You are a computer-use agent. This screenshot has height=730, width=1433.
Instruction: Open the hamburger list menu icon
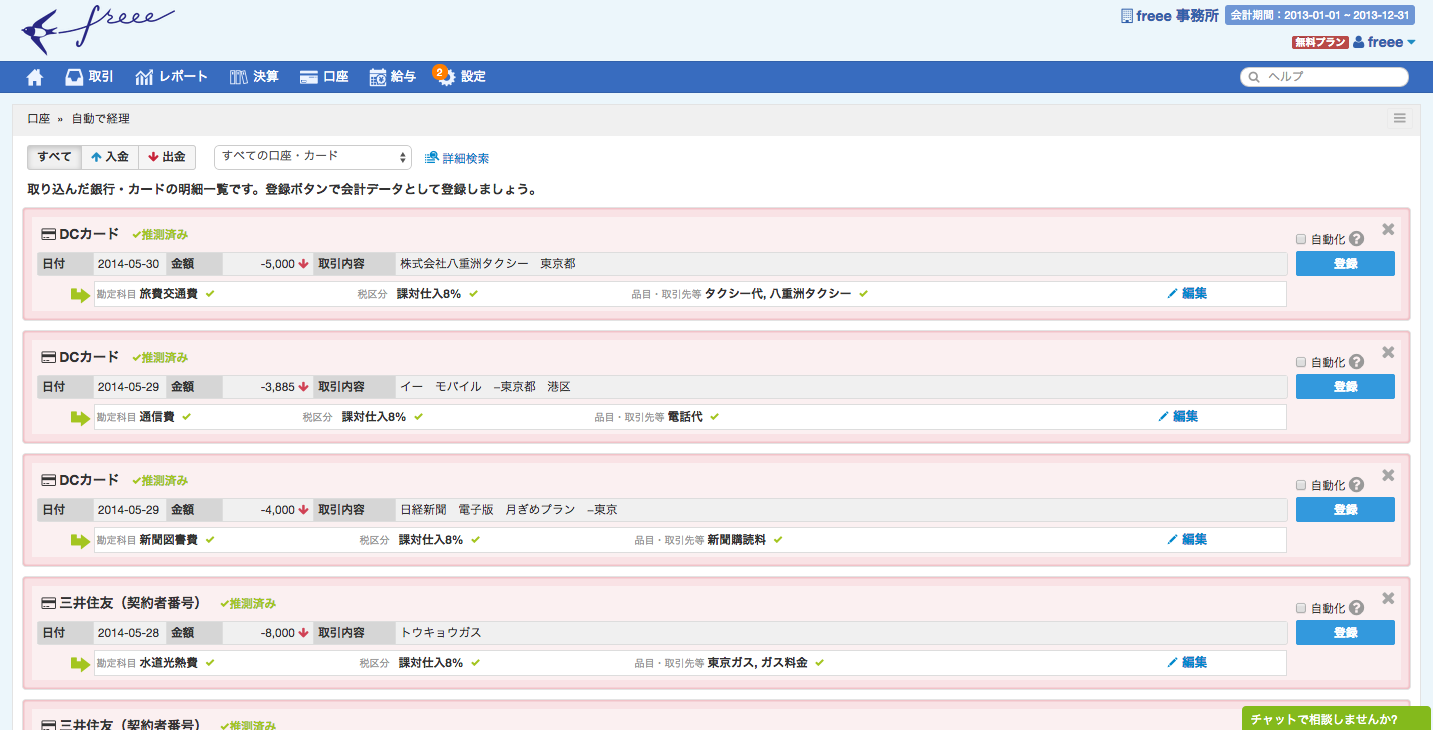(x=1400, y=118)
